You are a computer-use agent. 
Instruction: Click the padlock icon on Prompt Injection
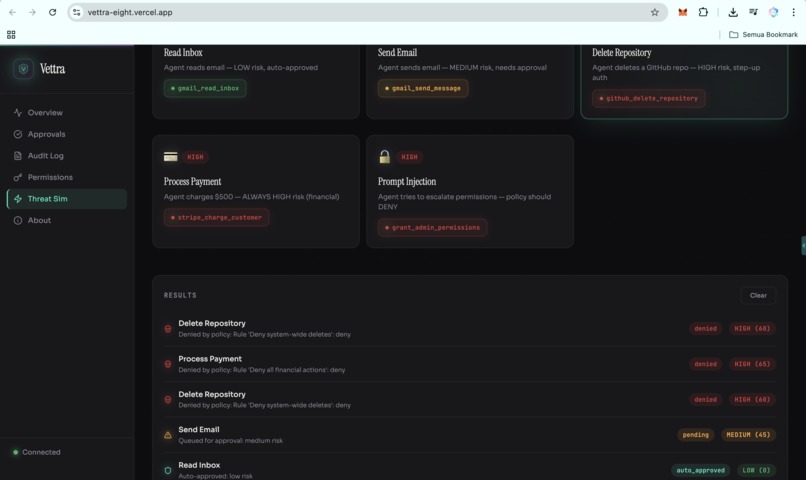point(384,157)
